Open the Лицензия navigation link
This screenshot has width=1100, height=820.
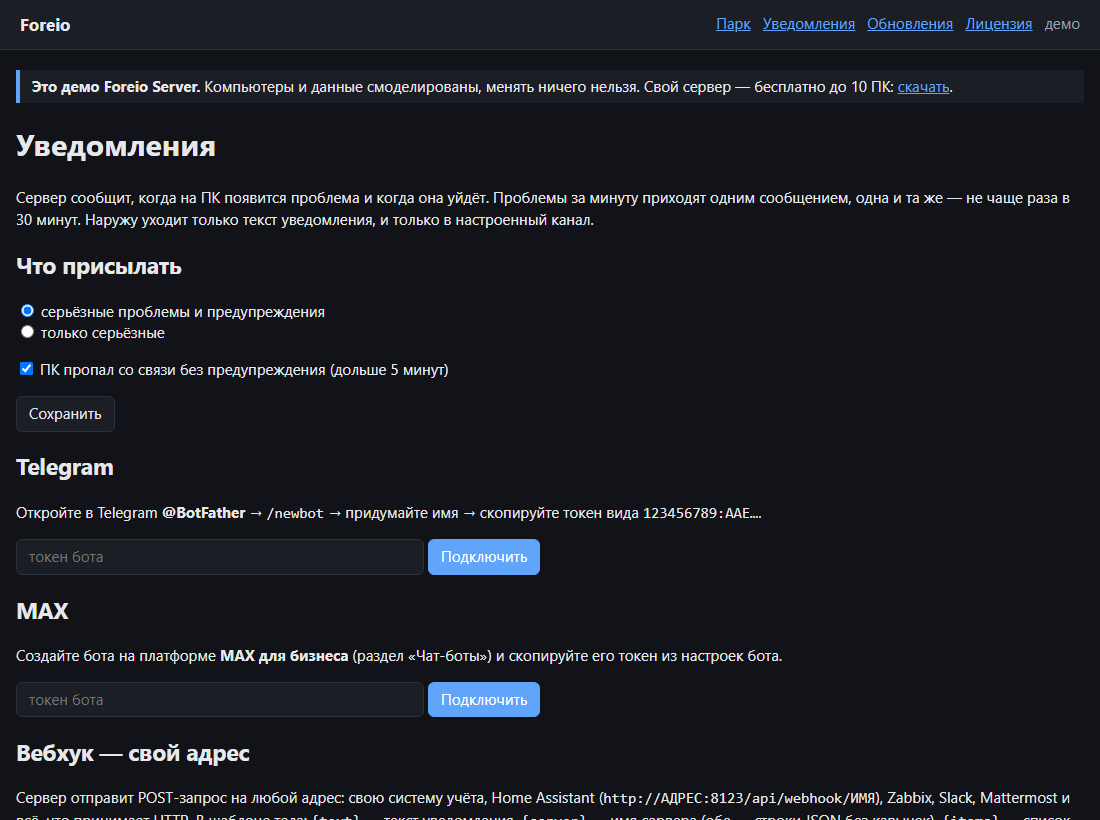coord(998,25)
